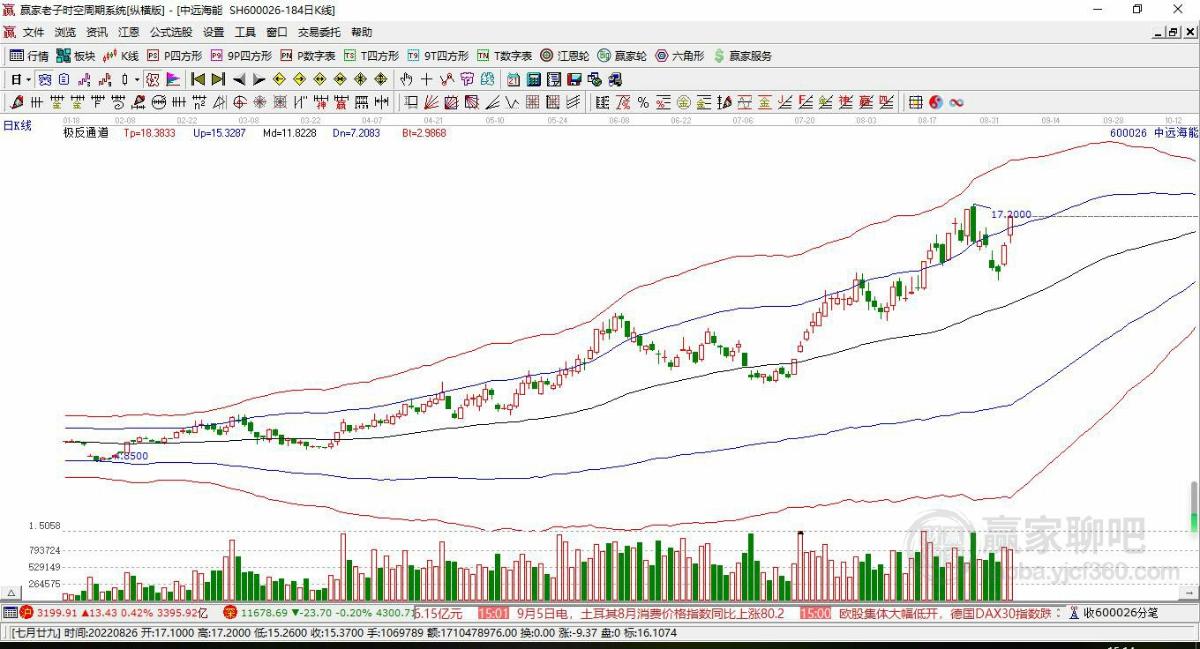
Task: Open the P数字表 tool
Action: [x=308, y=56]
